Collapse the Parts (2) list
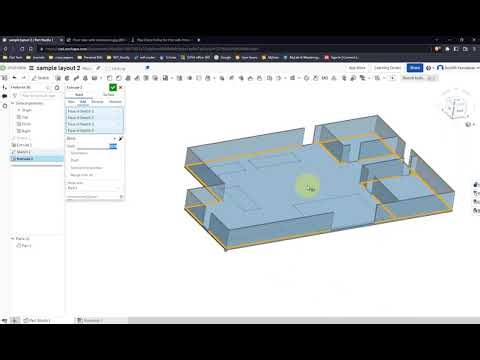This screenshot has width=480, height=360. (13, 239)
